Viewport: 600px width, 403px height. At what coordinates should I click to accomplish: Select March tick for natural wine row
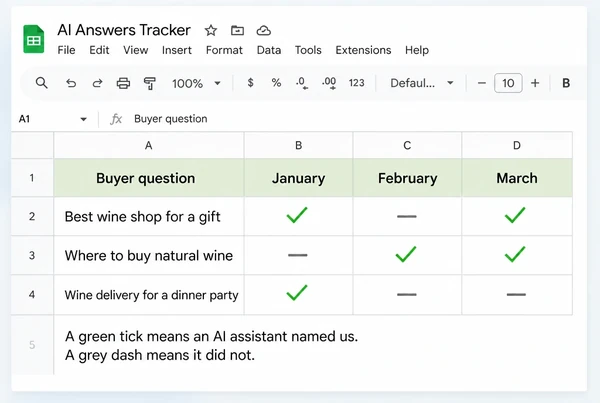point(517,255)
